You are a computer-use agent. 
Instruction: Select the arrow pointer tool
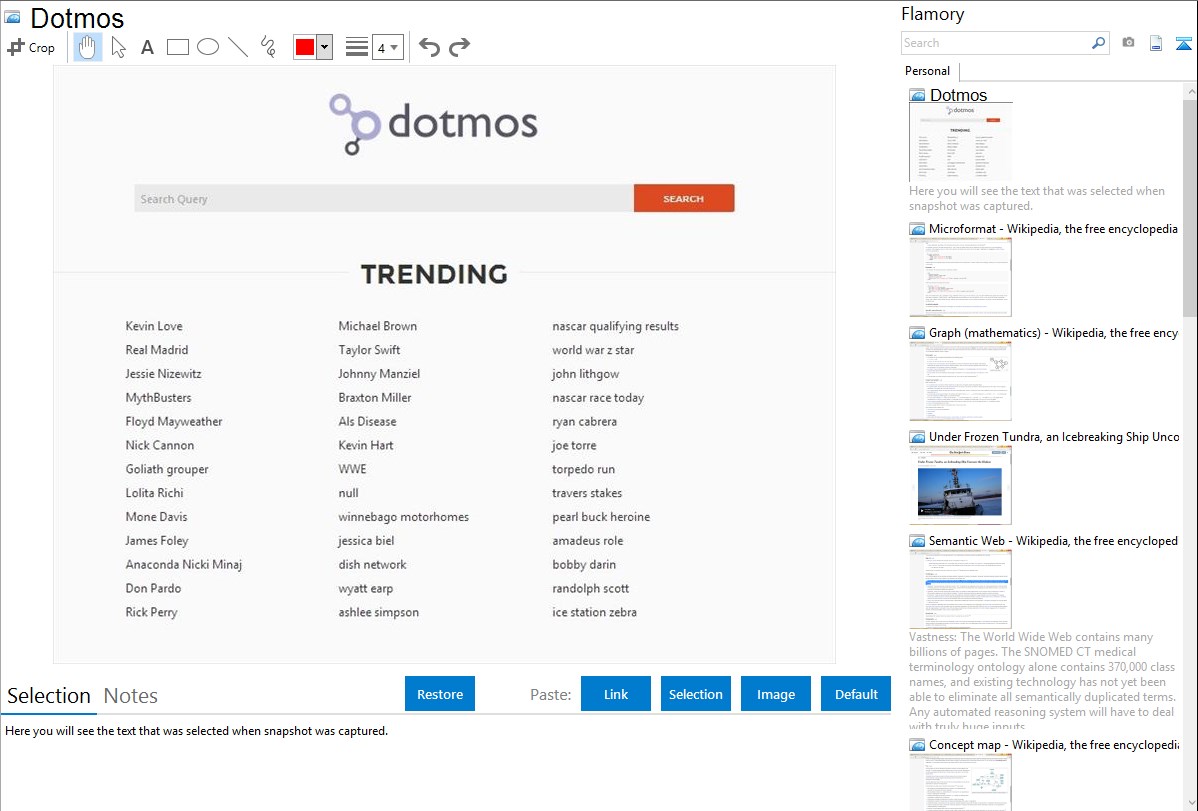click(118, 47)
